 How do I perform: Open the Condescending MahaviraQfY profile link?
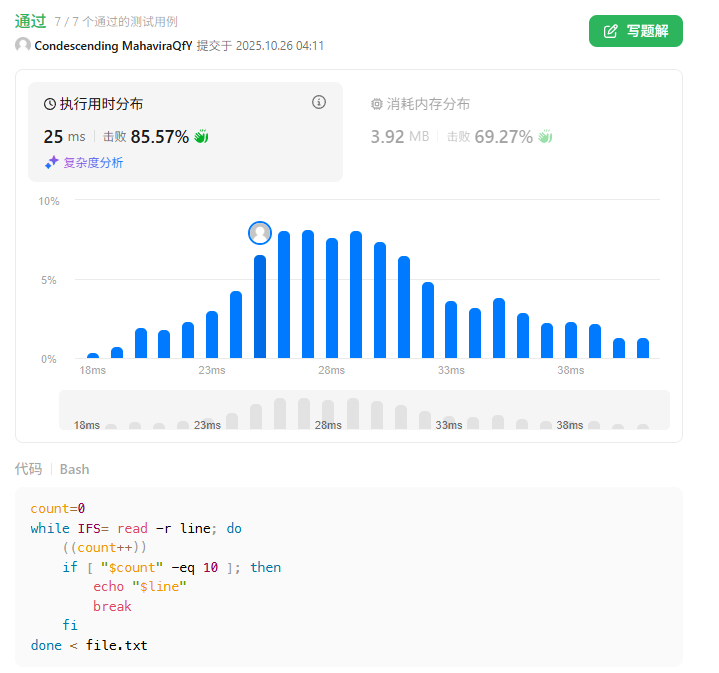pyautogui.click(x=113, y=45)
